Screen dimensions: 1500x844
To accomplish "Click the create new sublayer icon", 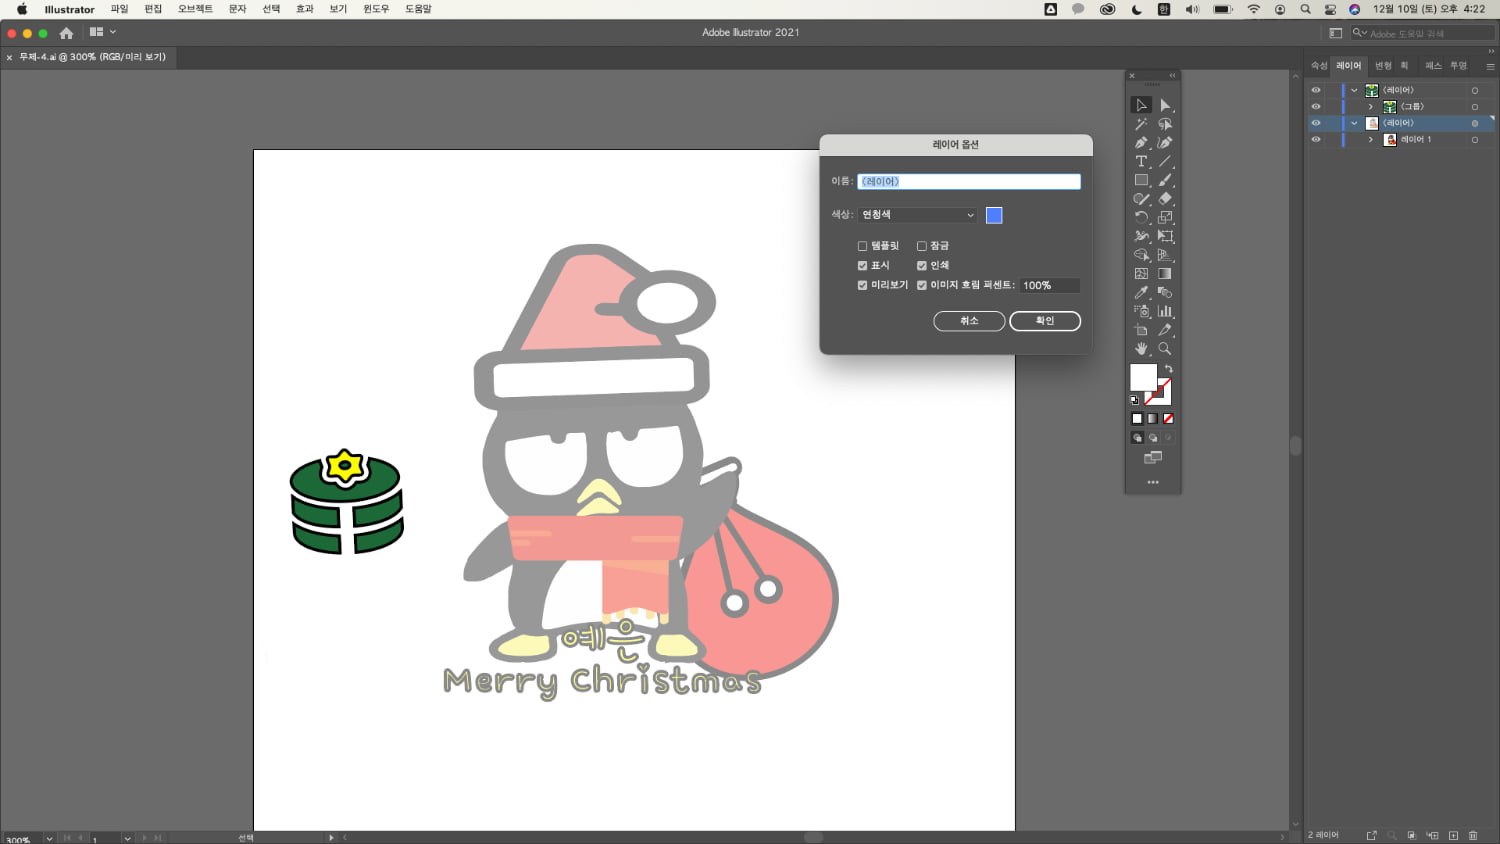I will tap(1432, 835).
